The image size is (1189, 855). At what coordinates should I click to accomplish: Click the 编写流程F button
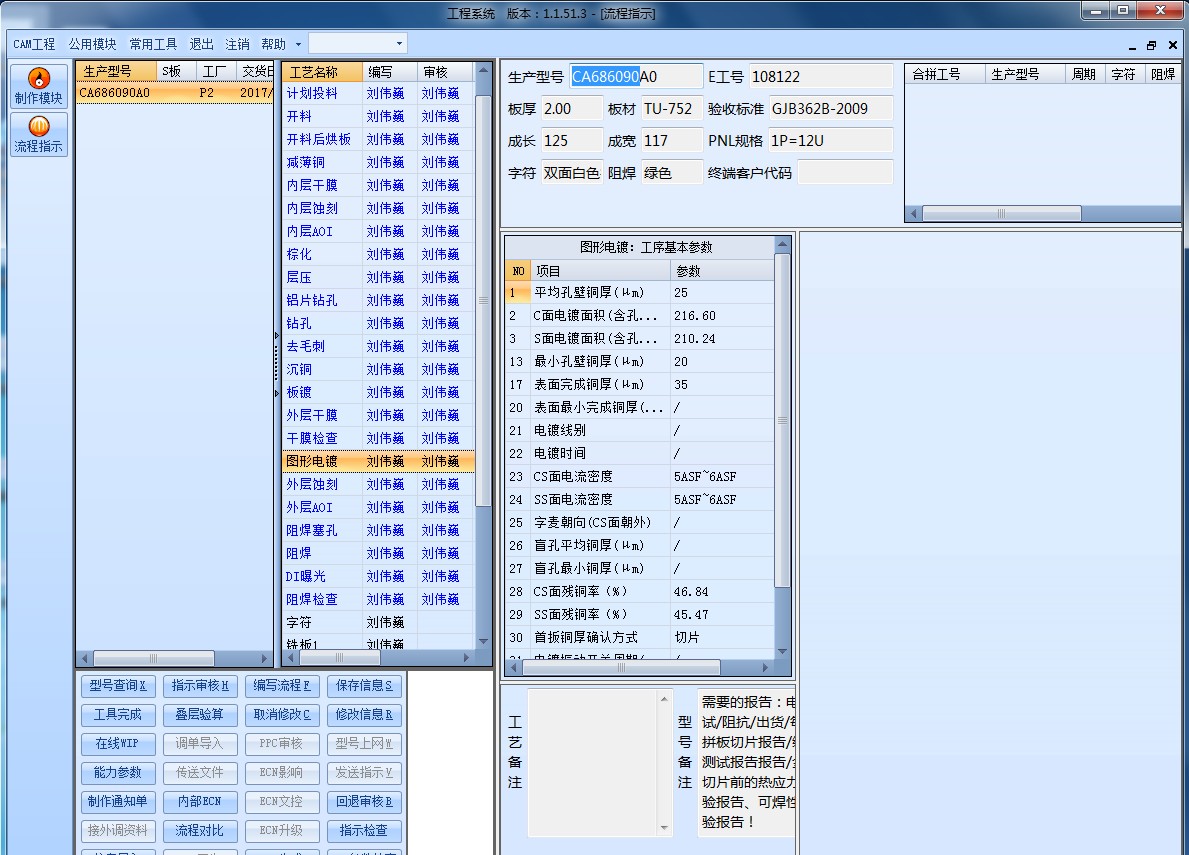282,686
